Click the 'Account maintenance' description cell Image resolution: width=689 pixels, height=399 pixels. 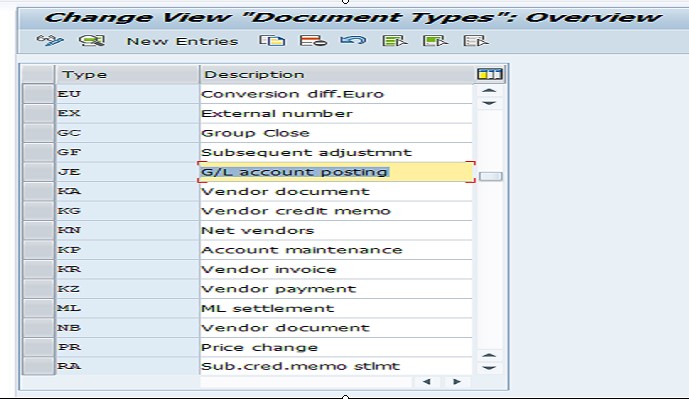336,250
